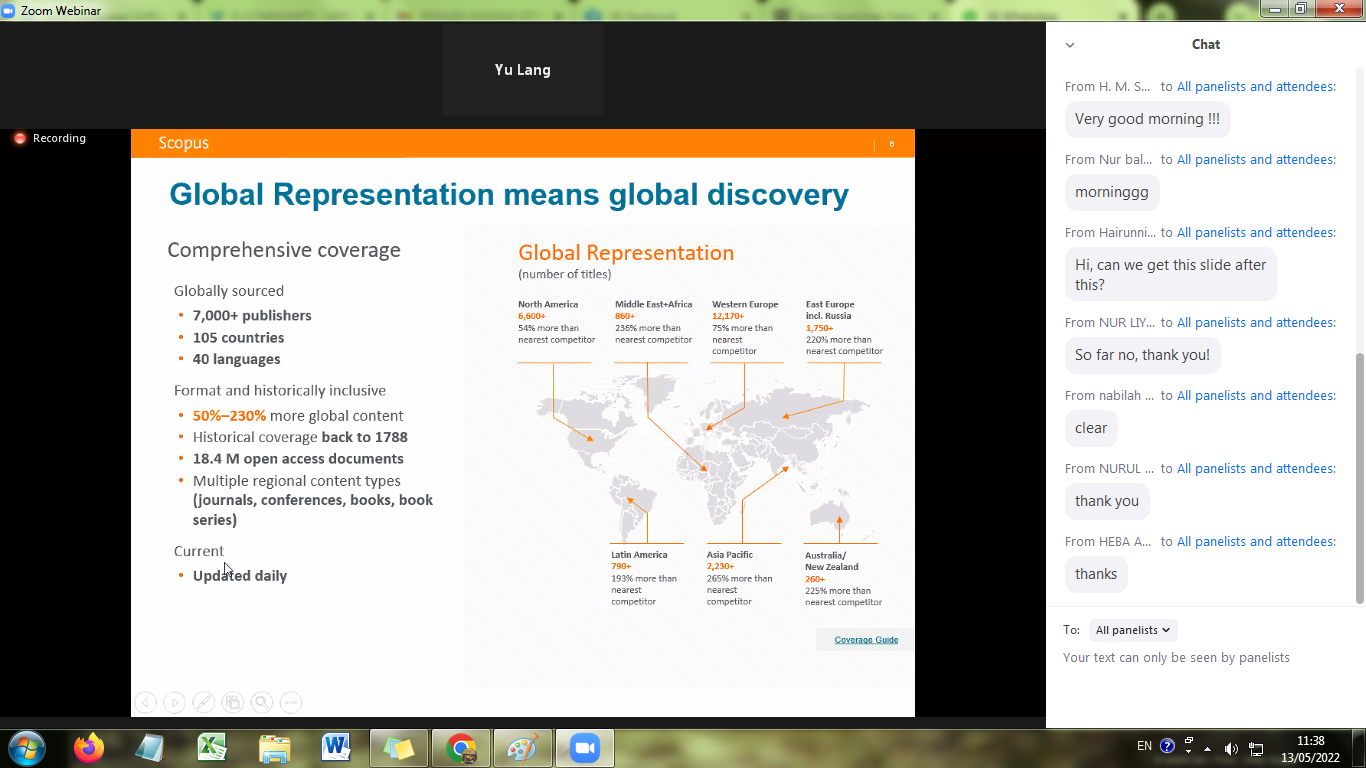
Task: Click the blue help icon in system tray
Action: pos(1167,746)
